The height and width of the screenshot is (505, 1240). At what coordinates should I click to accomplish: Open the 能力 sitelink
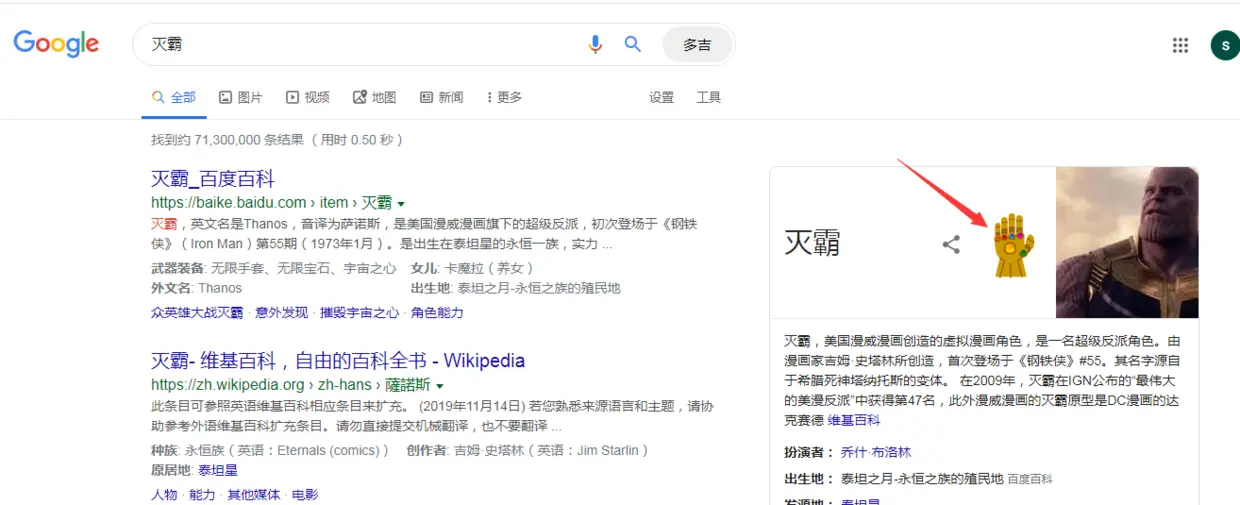(x=202, y=495)
